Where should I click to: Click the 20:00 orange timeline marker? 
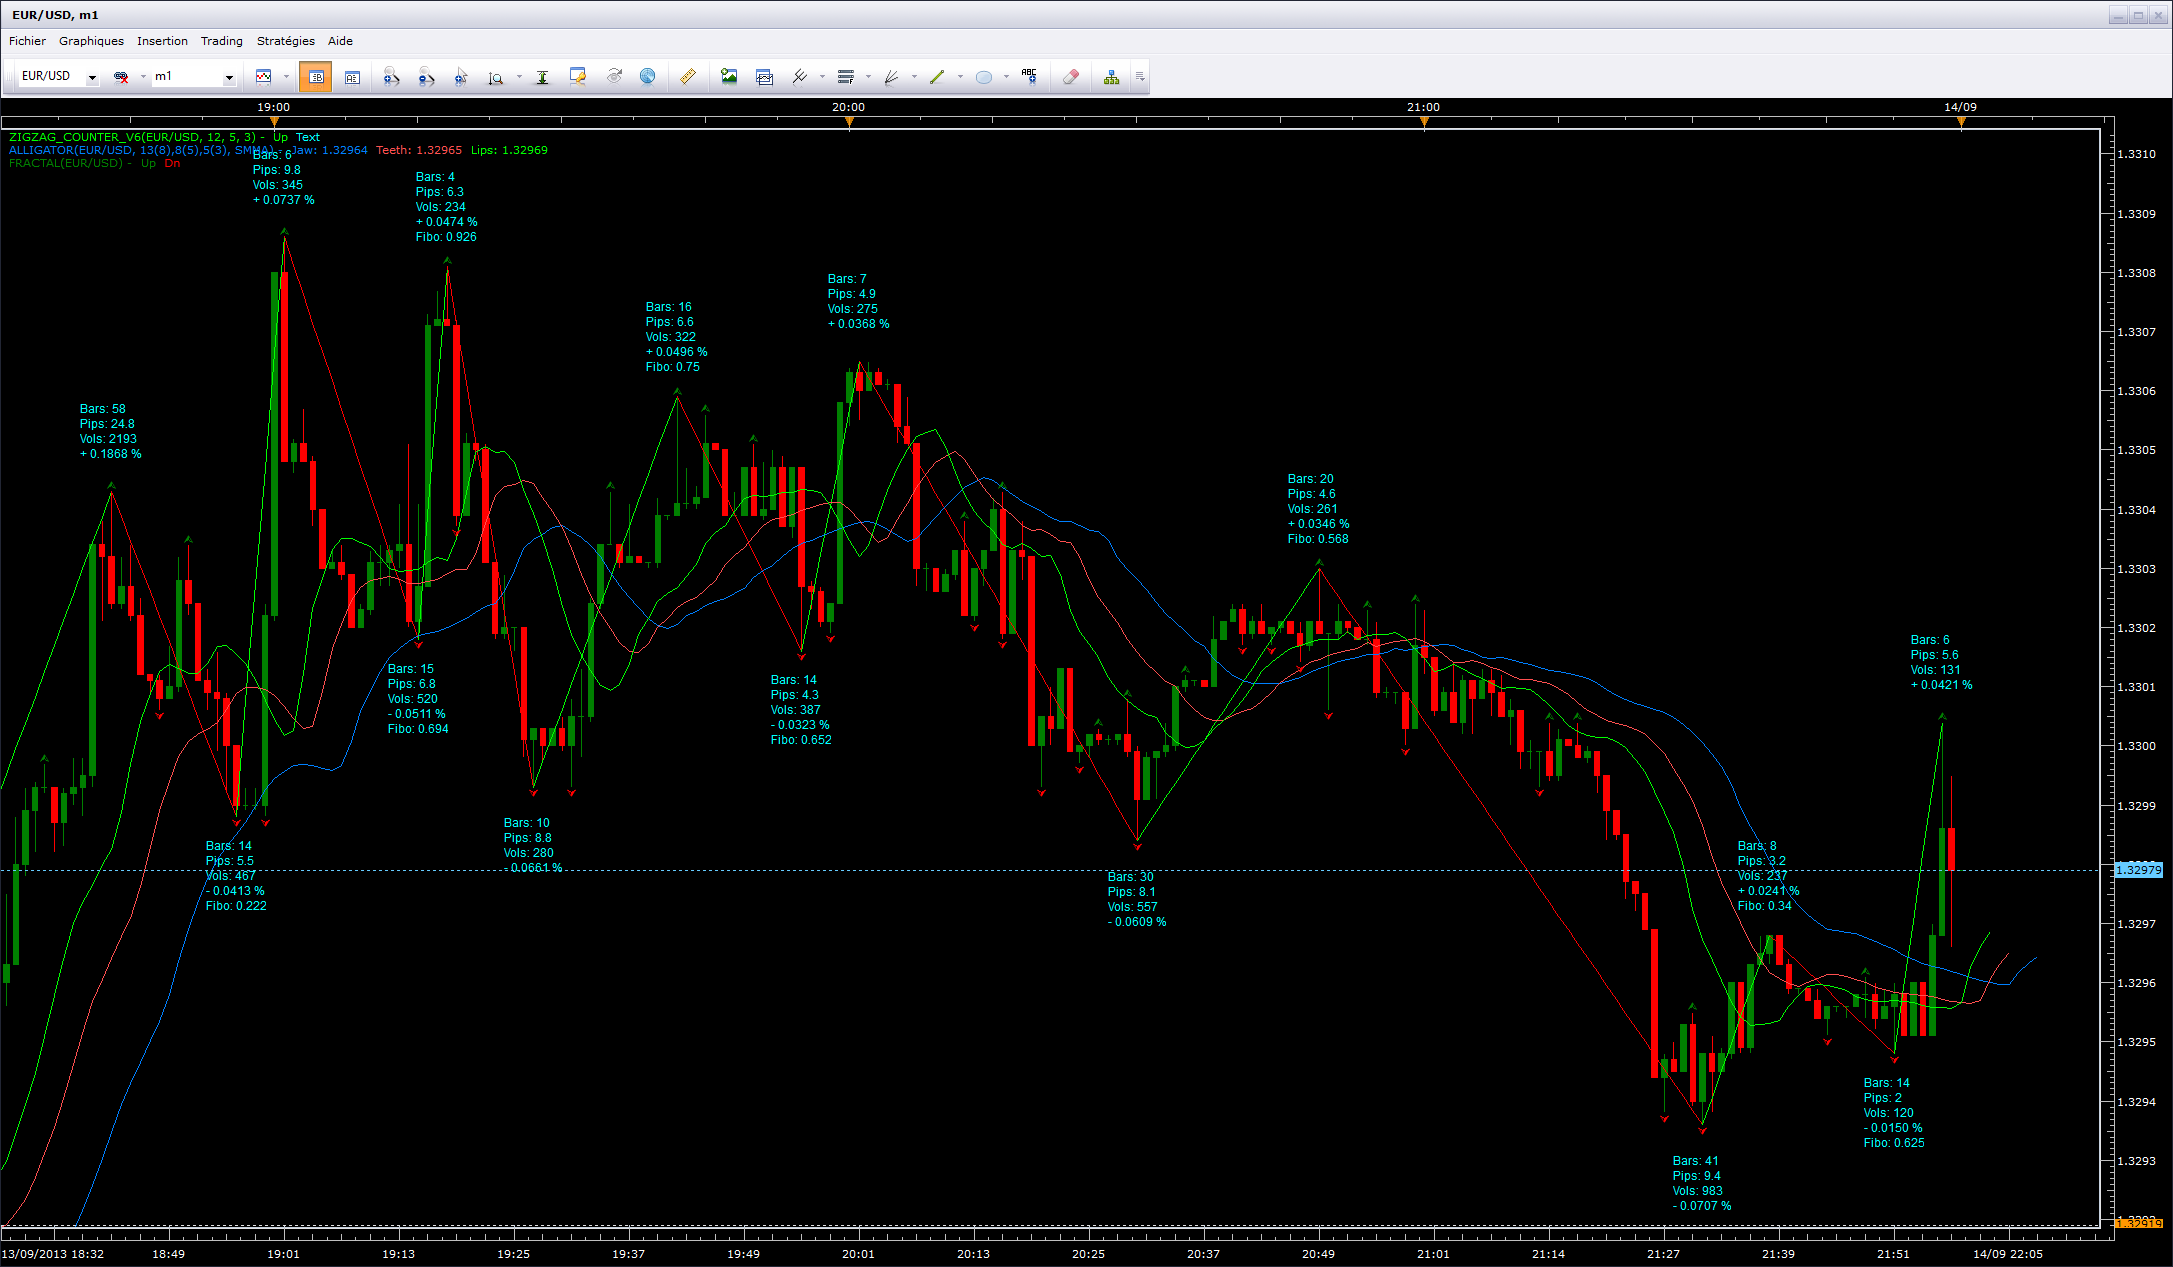[849, 122]
